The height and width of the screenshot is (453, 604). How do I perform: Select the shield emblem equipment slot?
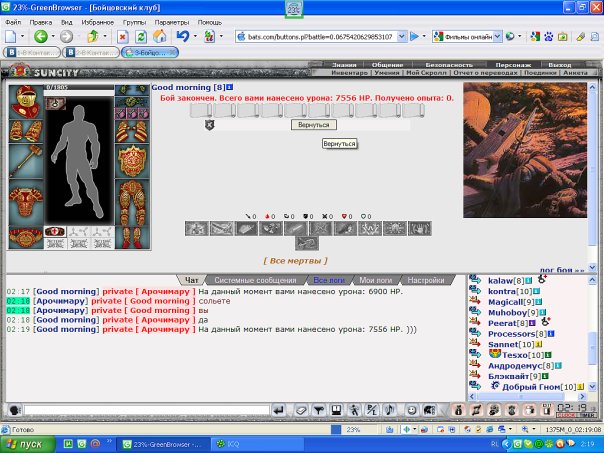(x=132, y=161)
